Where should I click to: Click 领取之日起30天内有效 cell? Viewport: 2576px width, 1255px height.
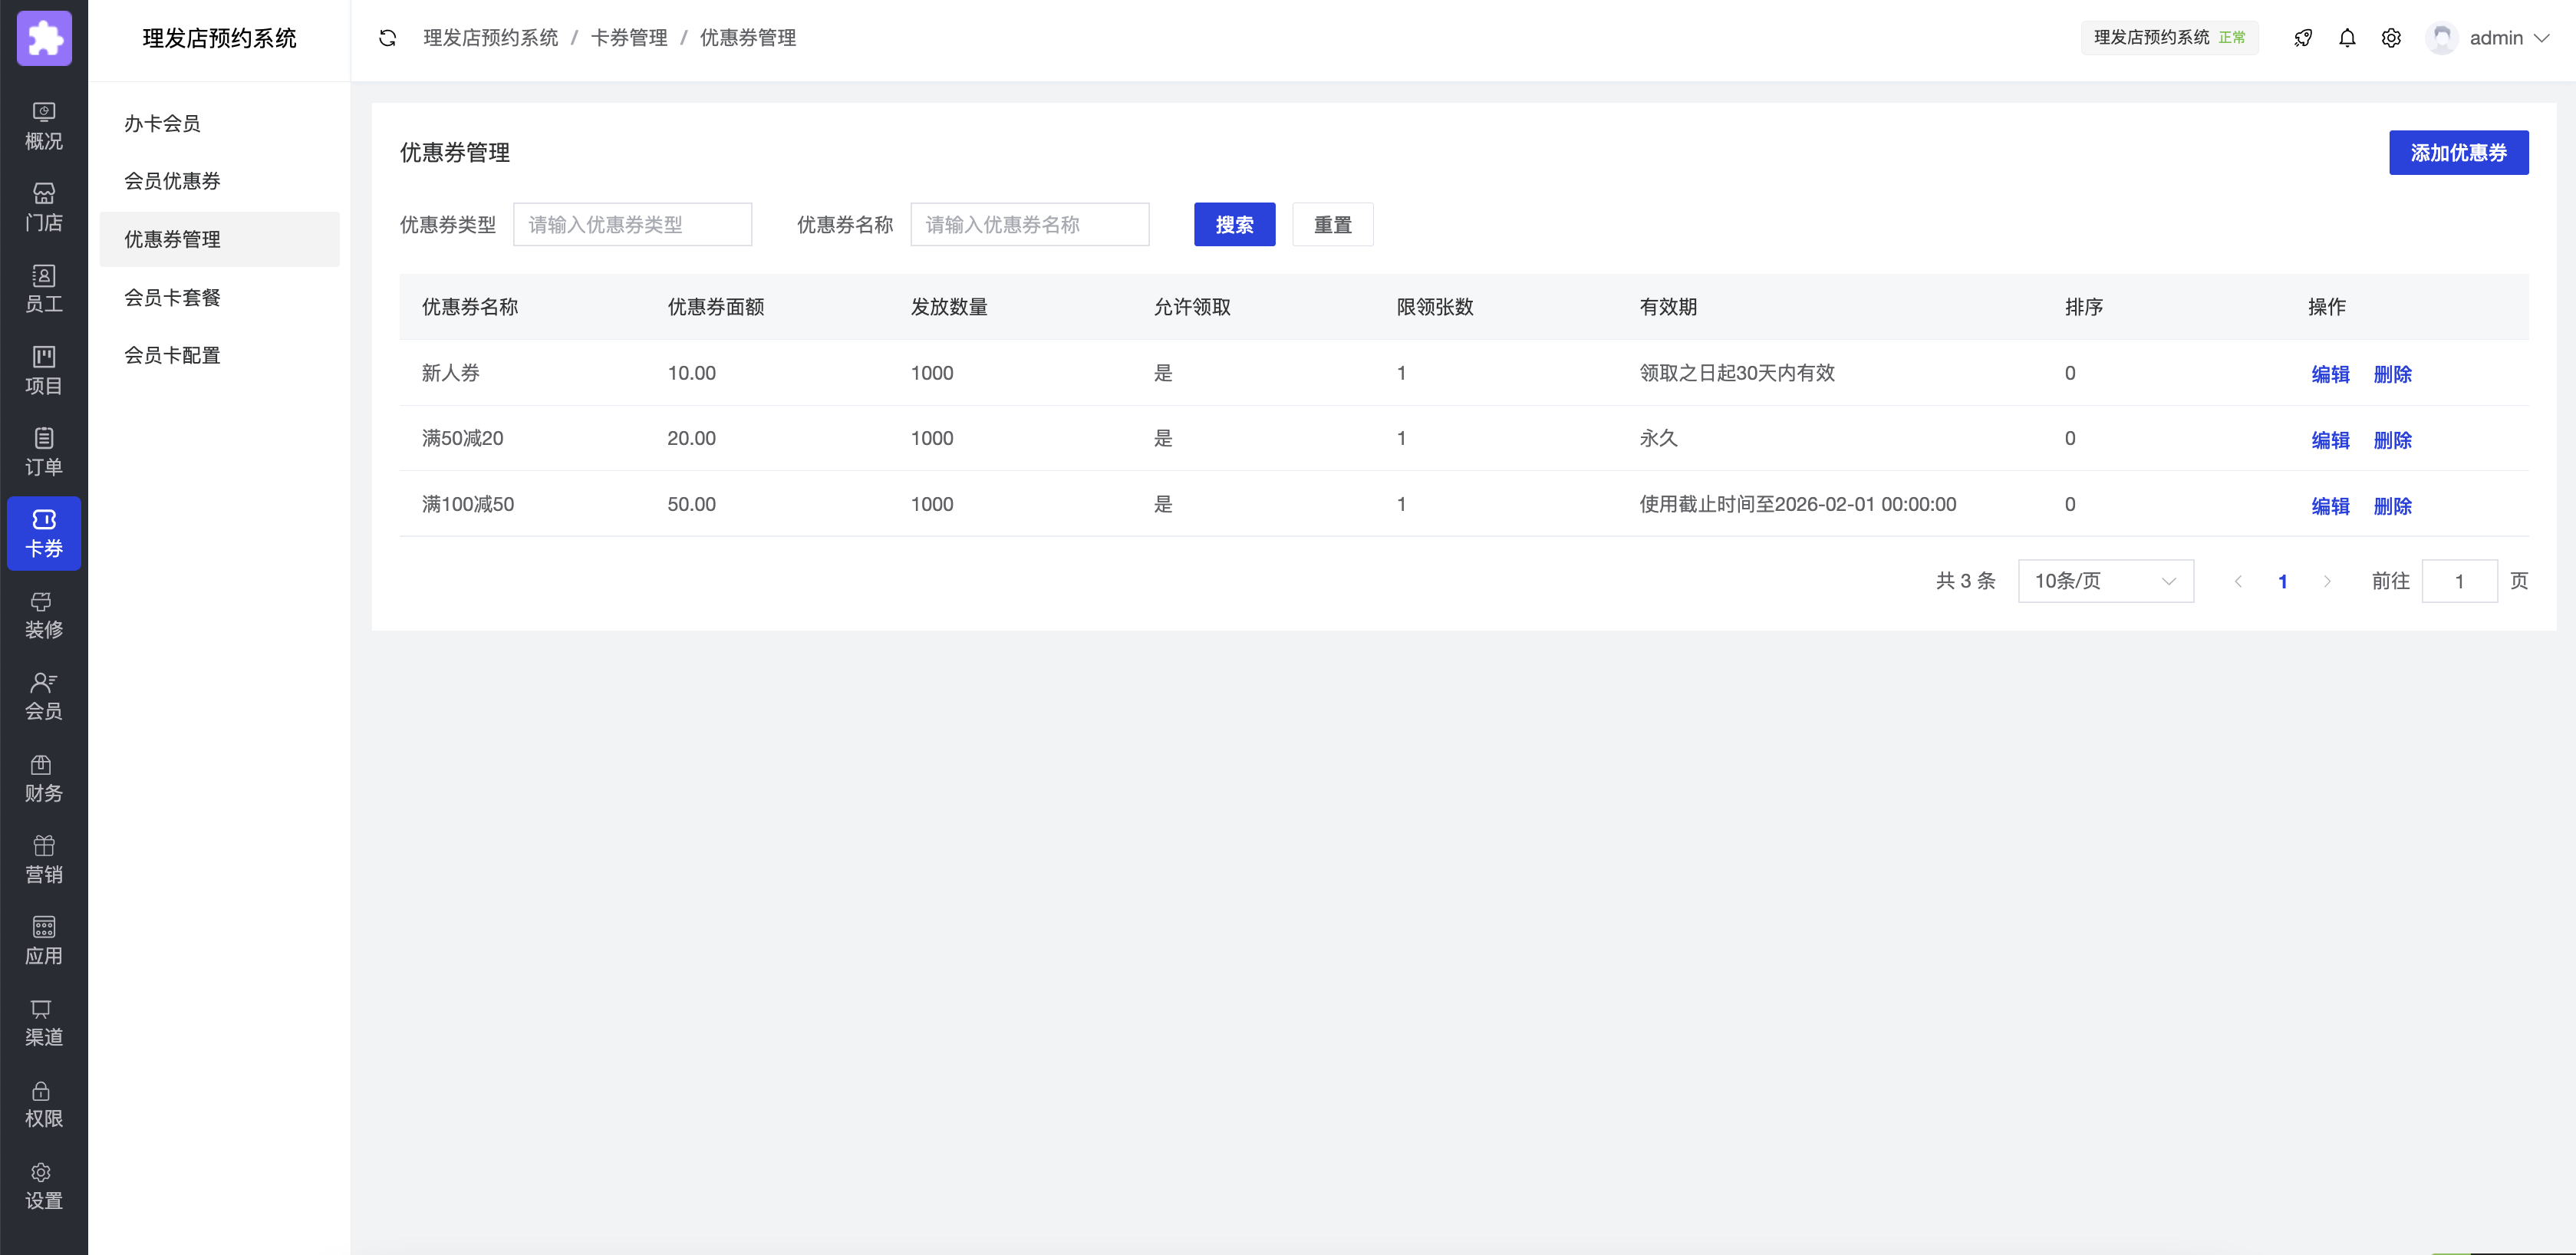point(1737,373)
